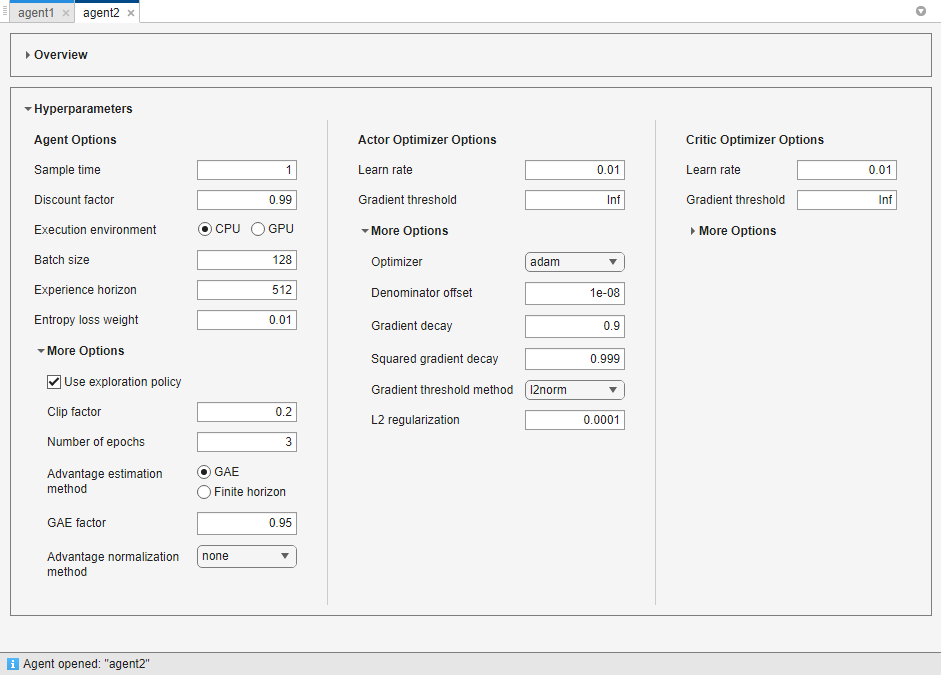Click the info icon in status bar
This screenshot has width=941, height=675.
coord(13,664)
